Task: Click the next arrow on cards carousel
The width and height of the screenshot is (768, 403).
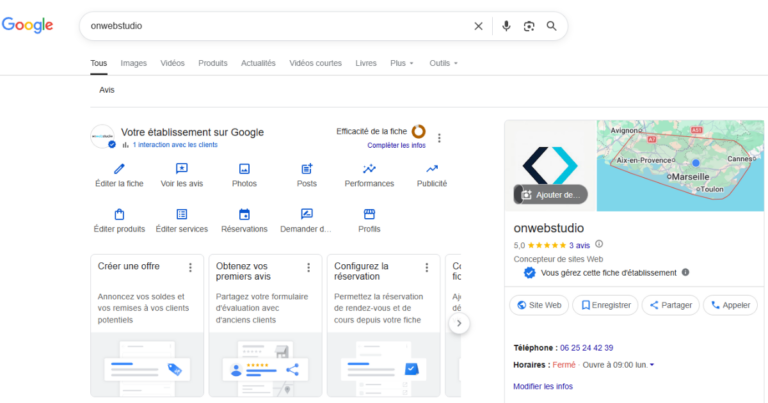Action: (459, 323)
